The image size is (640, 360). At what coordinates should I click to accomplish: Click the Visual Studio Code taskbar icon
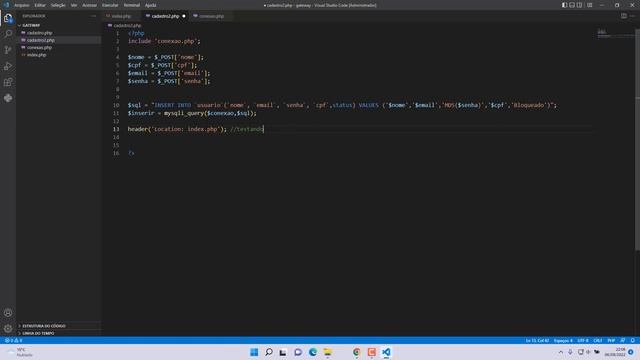(x=386, y=352)
